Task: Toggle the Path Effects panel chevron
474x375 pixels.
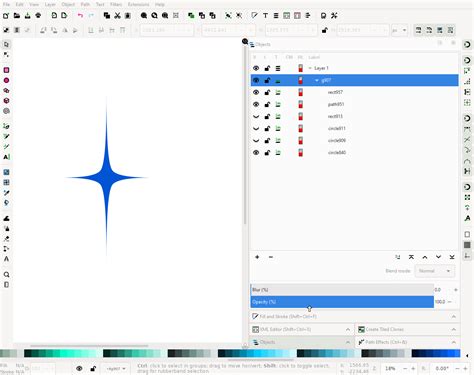Action: pos(454,342)
